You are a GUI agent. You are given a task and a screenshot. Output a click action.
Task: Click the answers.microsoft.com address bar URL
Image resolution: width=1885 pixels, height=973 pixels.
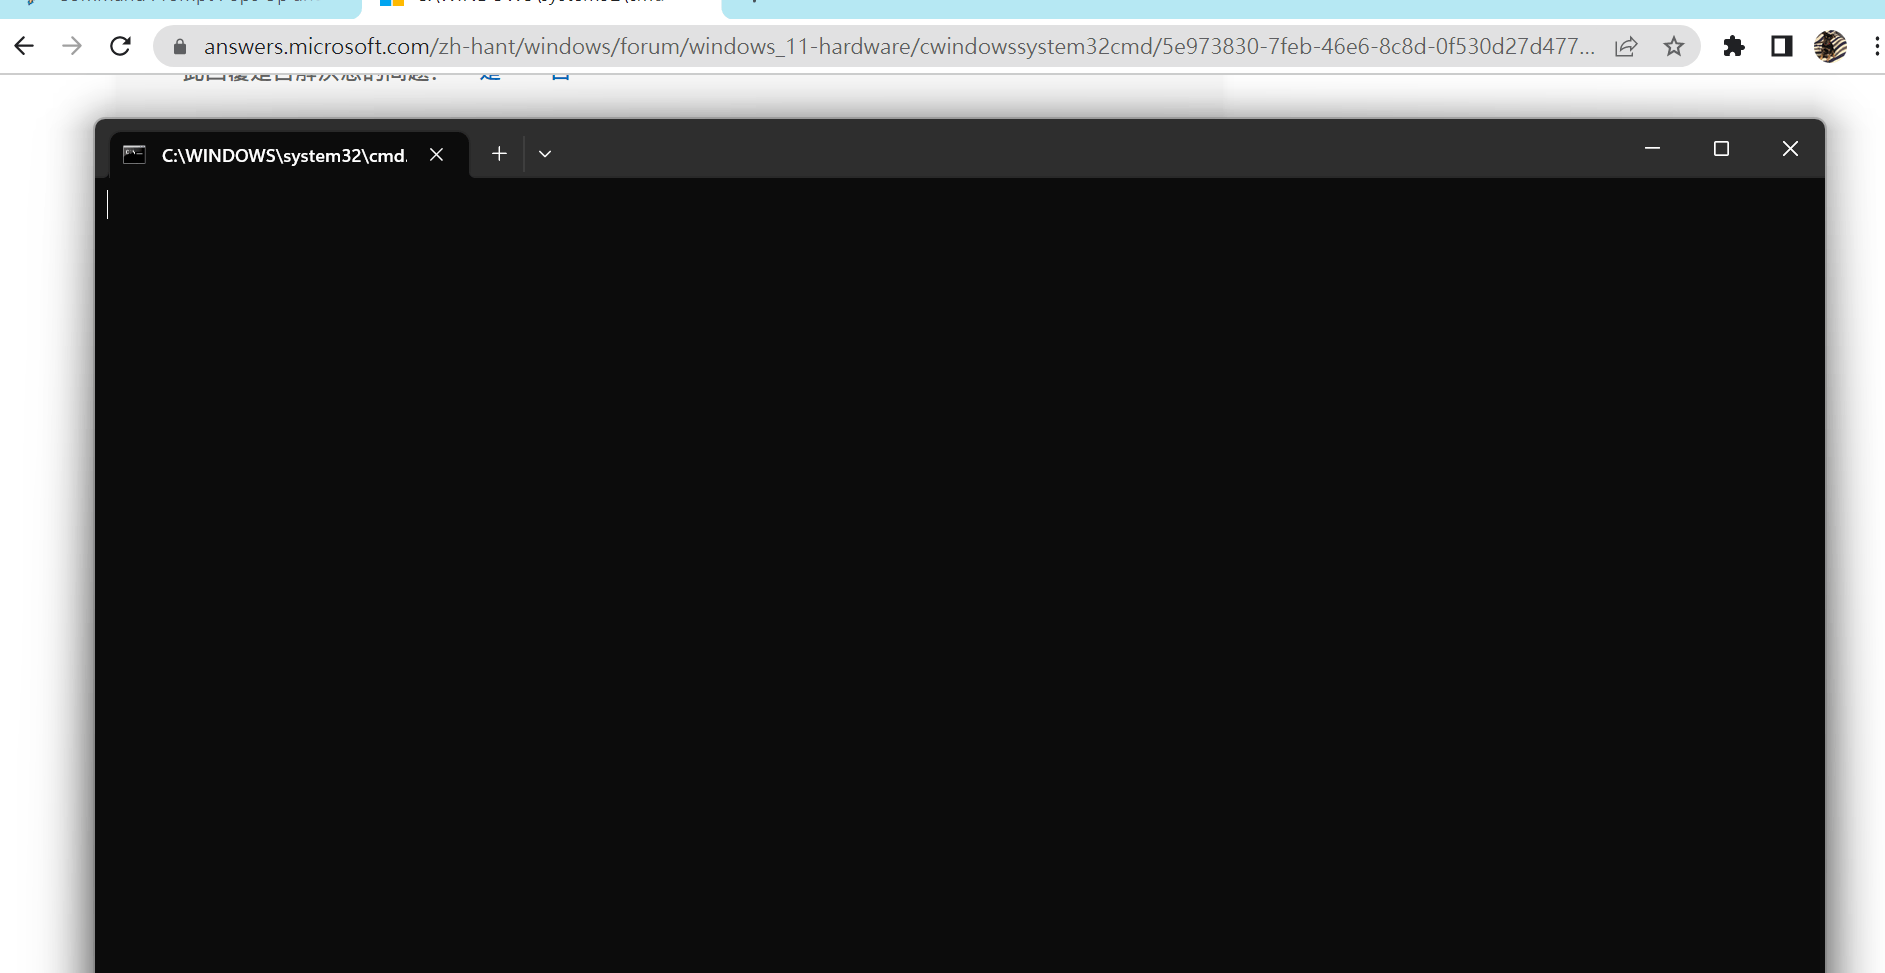pos(898,46)
